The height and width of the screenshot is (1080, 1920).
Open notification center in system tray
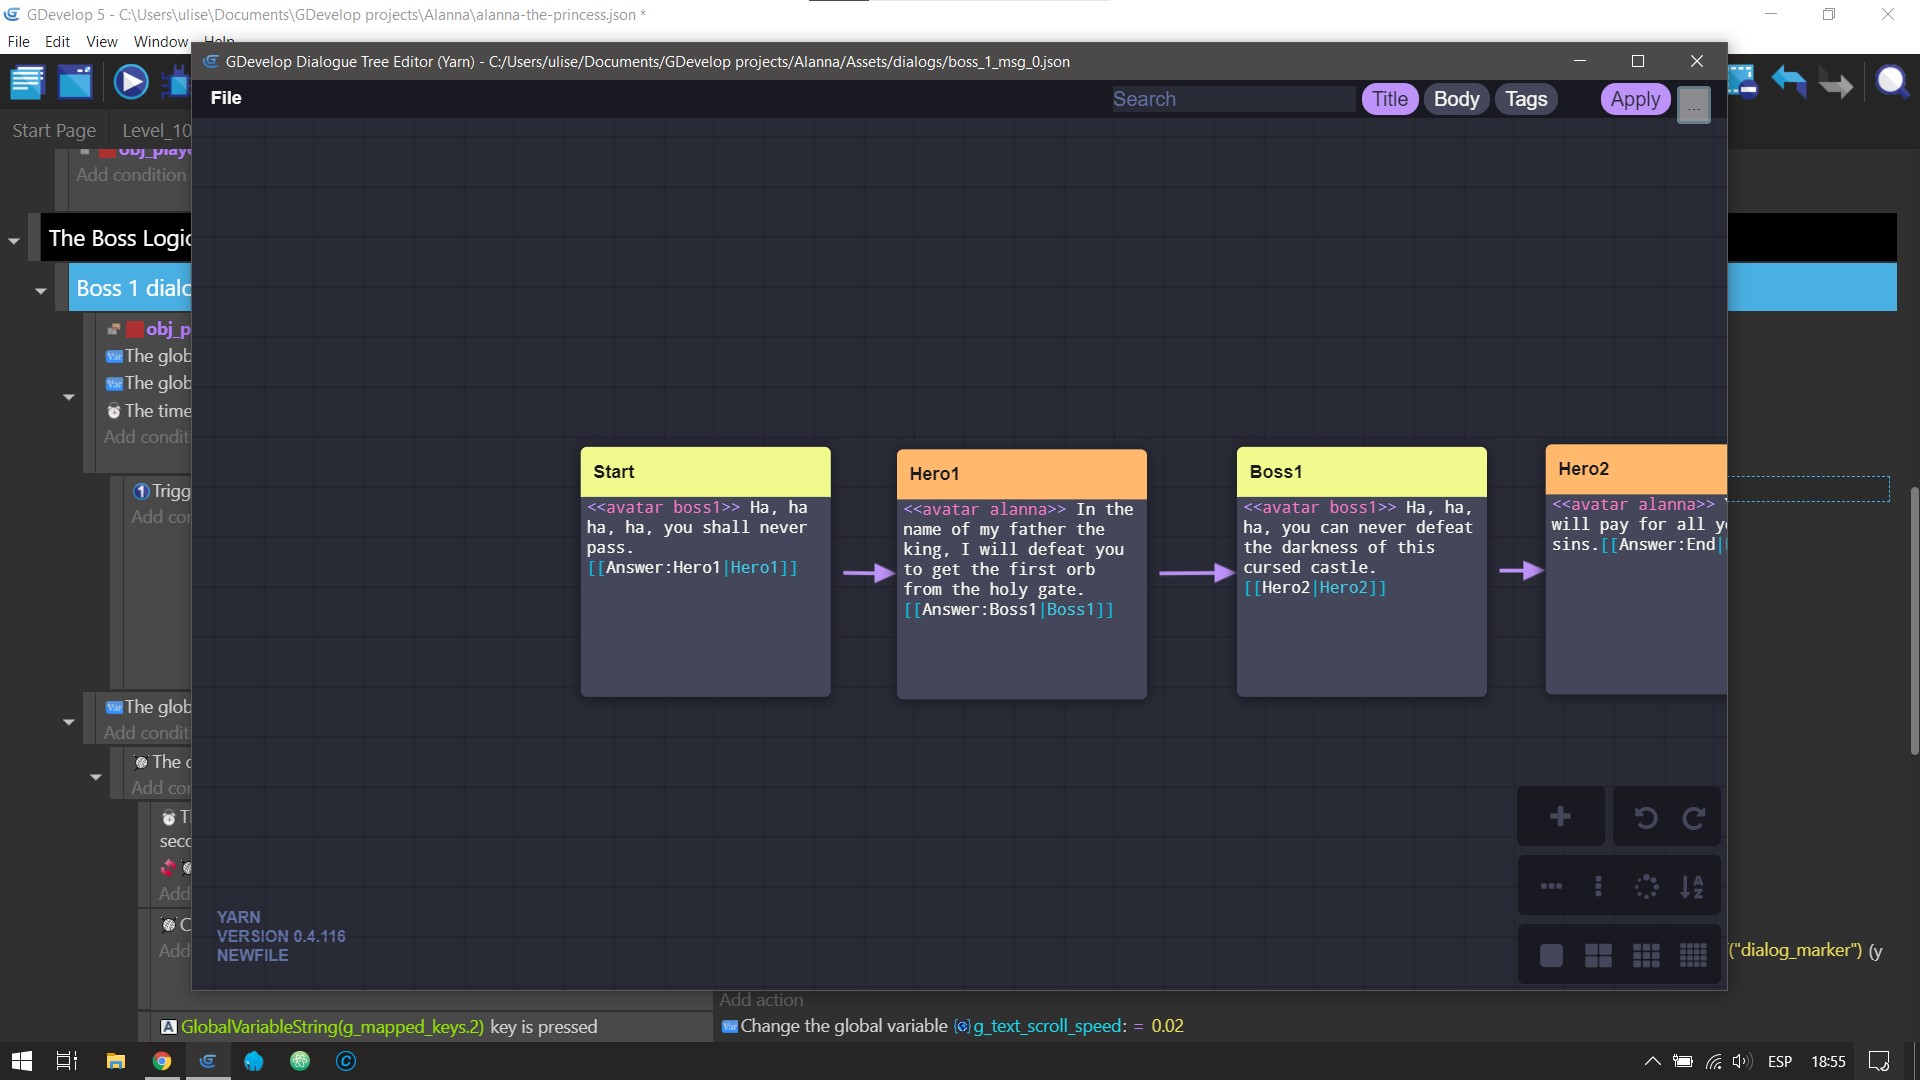pos(1879,1061)
